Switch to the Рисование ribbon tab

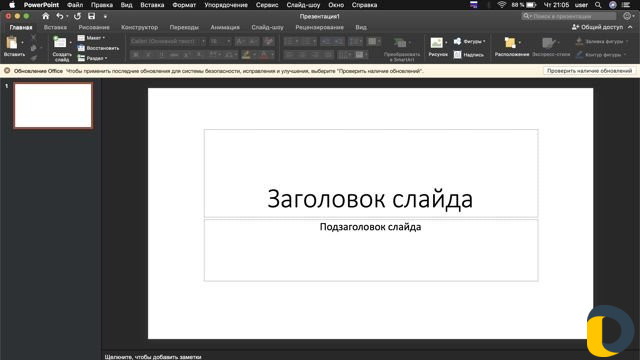94,27
